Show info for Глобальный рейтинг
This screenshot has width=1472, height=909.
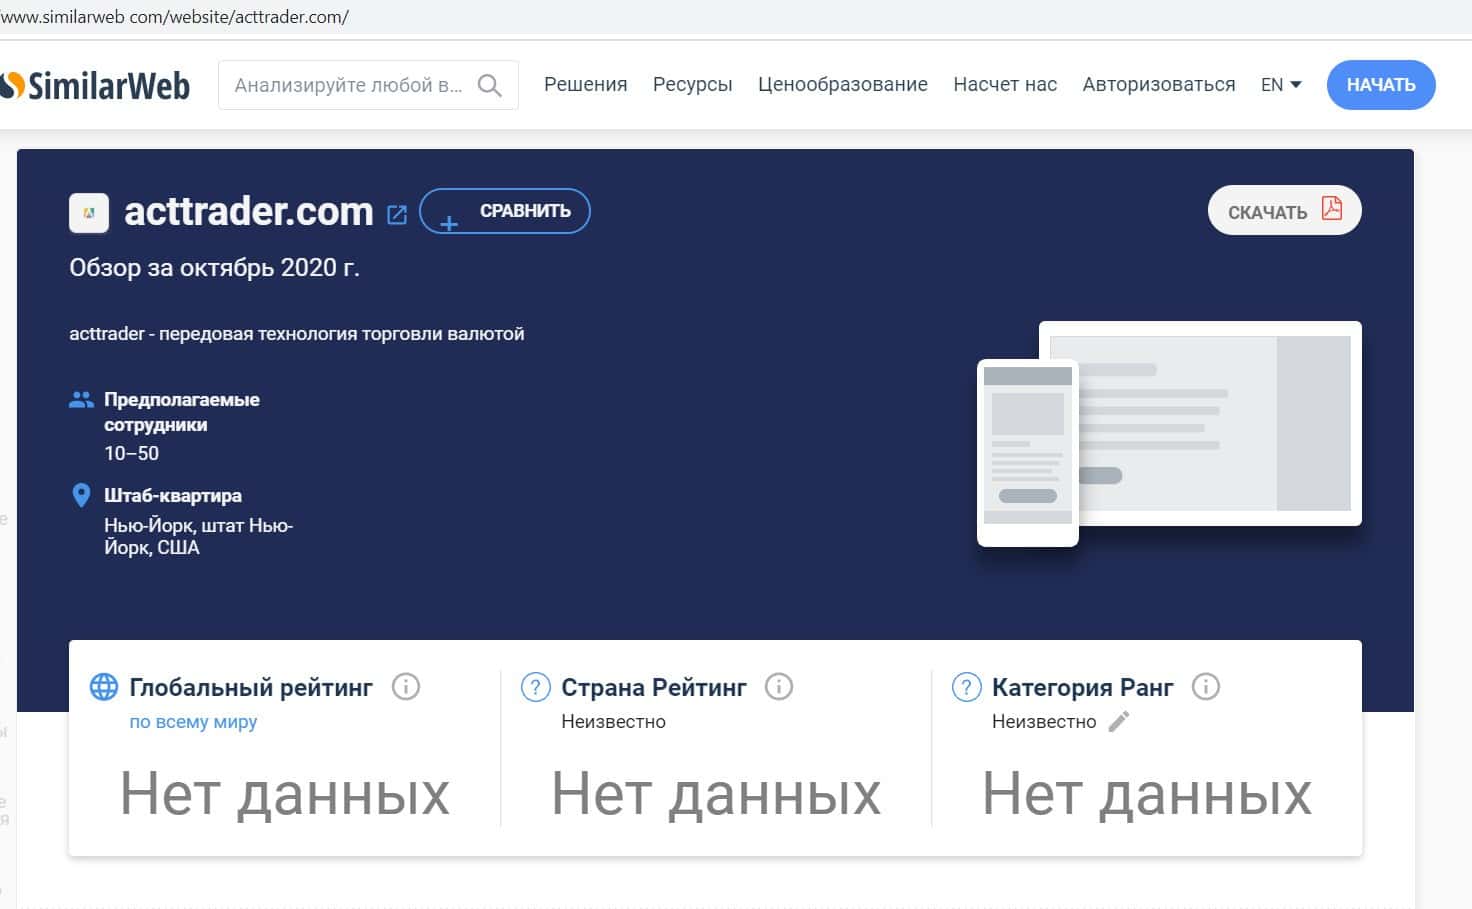coord(406,687)
